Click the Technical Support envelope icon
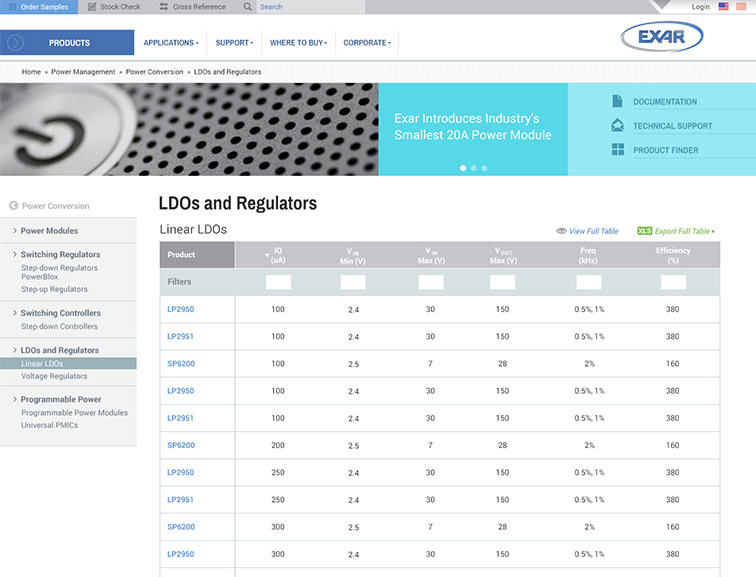756x577 pixels. pos(618,126)
